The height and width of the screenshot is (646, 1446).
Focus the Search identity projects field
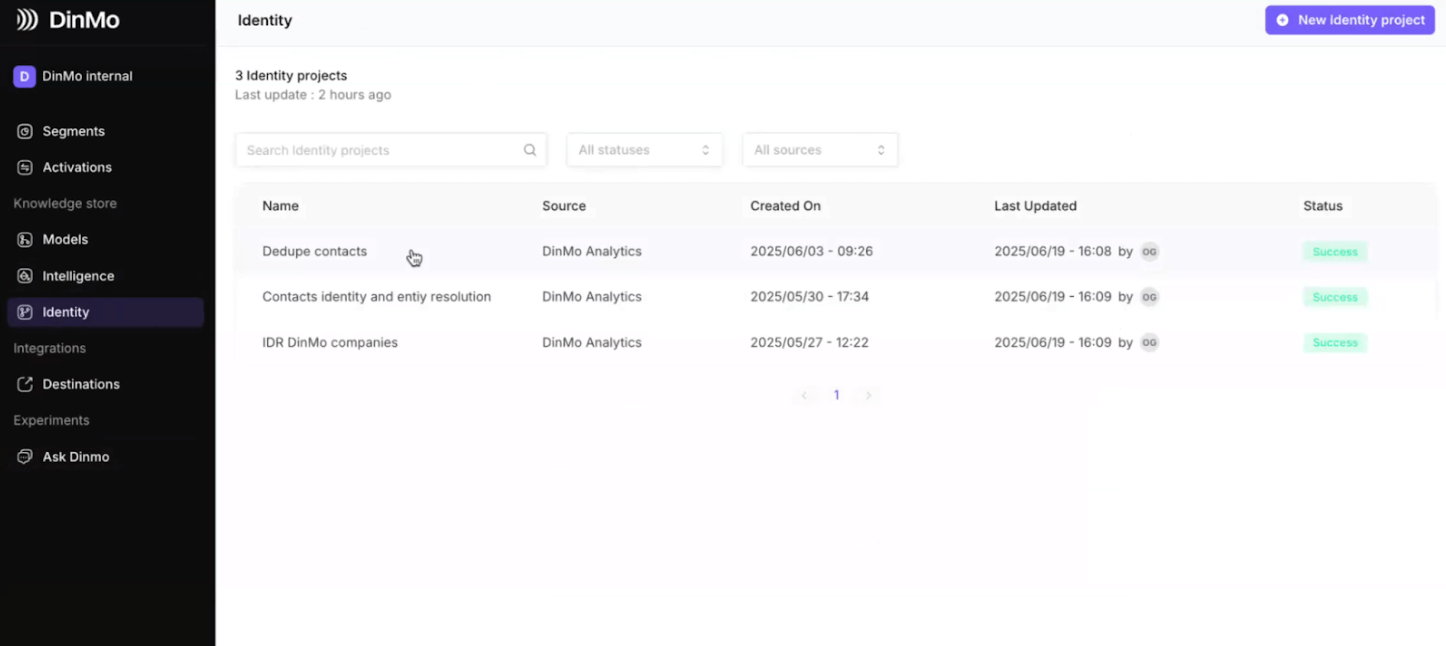(391, 150)
